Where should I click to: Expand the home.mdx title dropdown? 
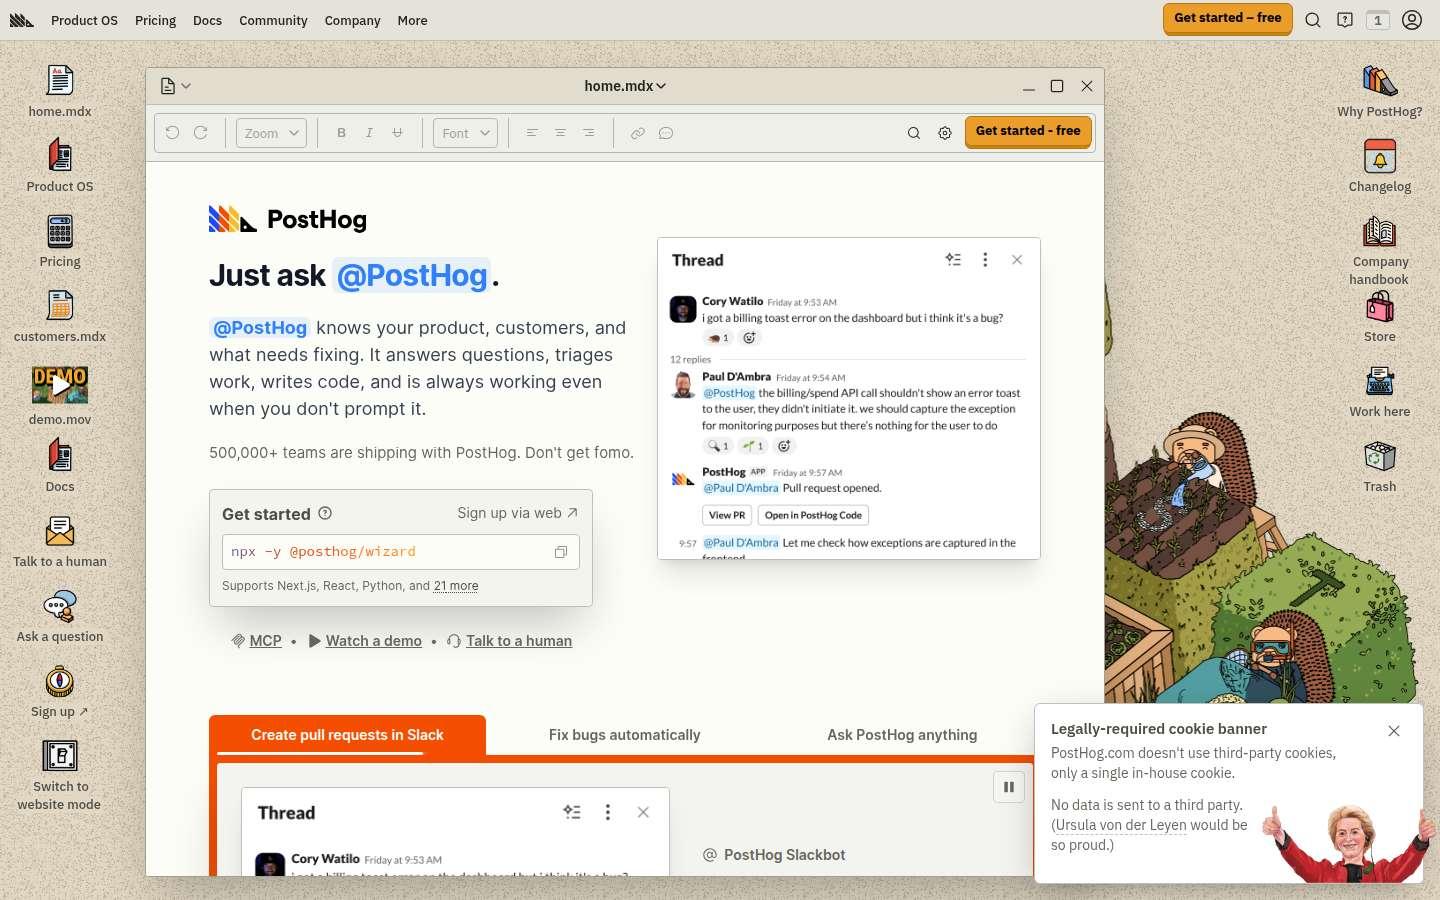[x=625, y=86]
